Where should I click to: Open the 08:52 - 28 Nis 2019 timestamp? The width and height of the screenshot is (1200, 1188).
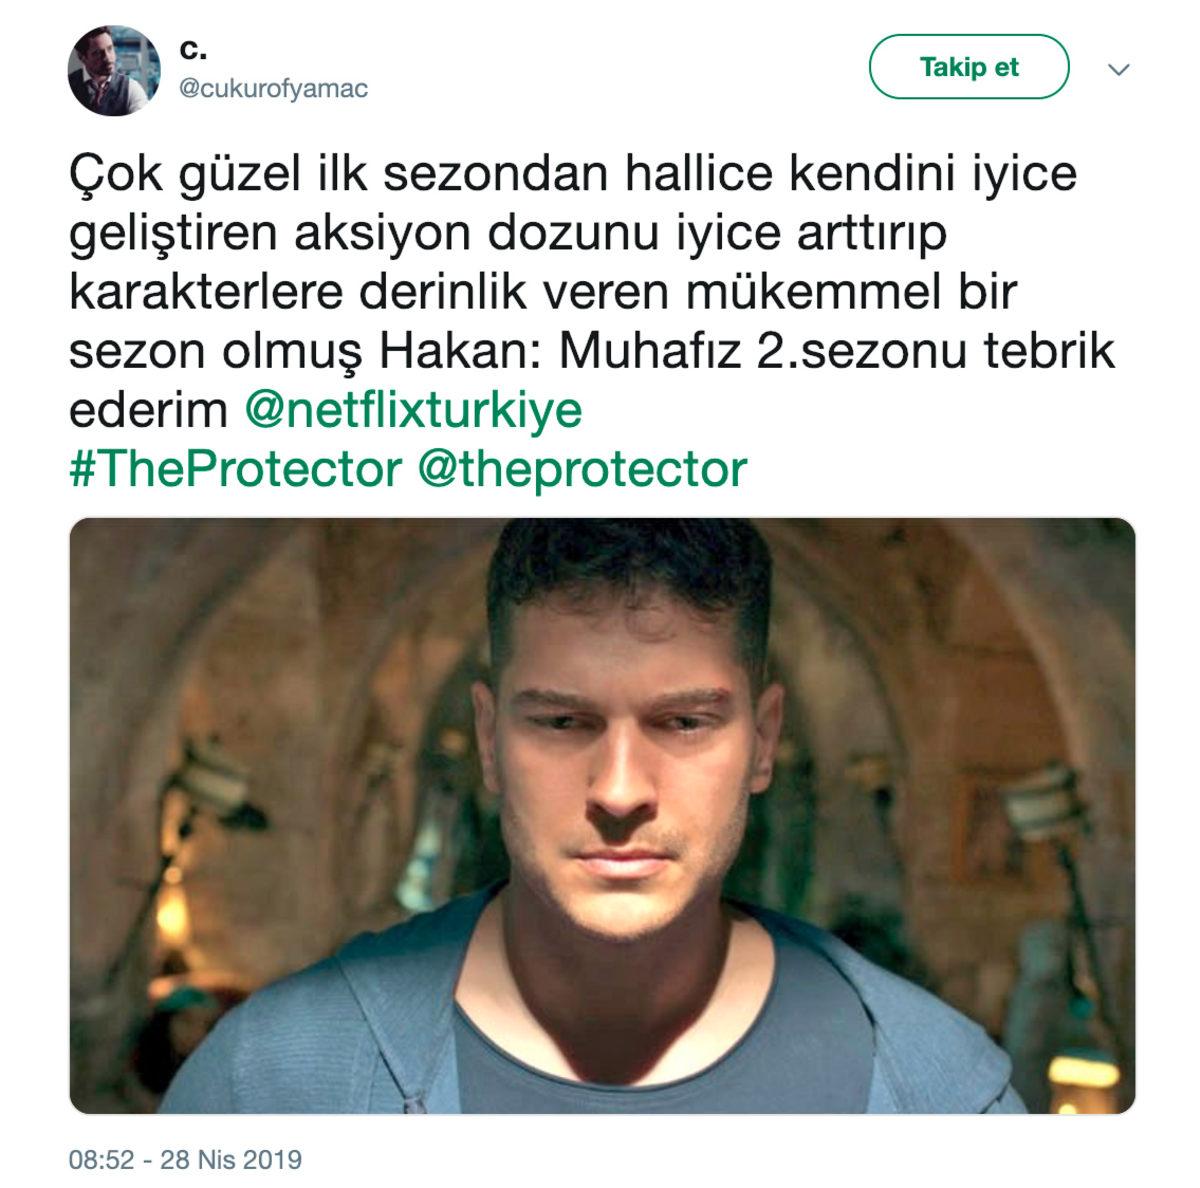coord(185,1160)
